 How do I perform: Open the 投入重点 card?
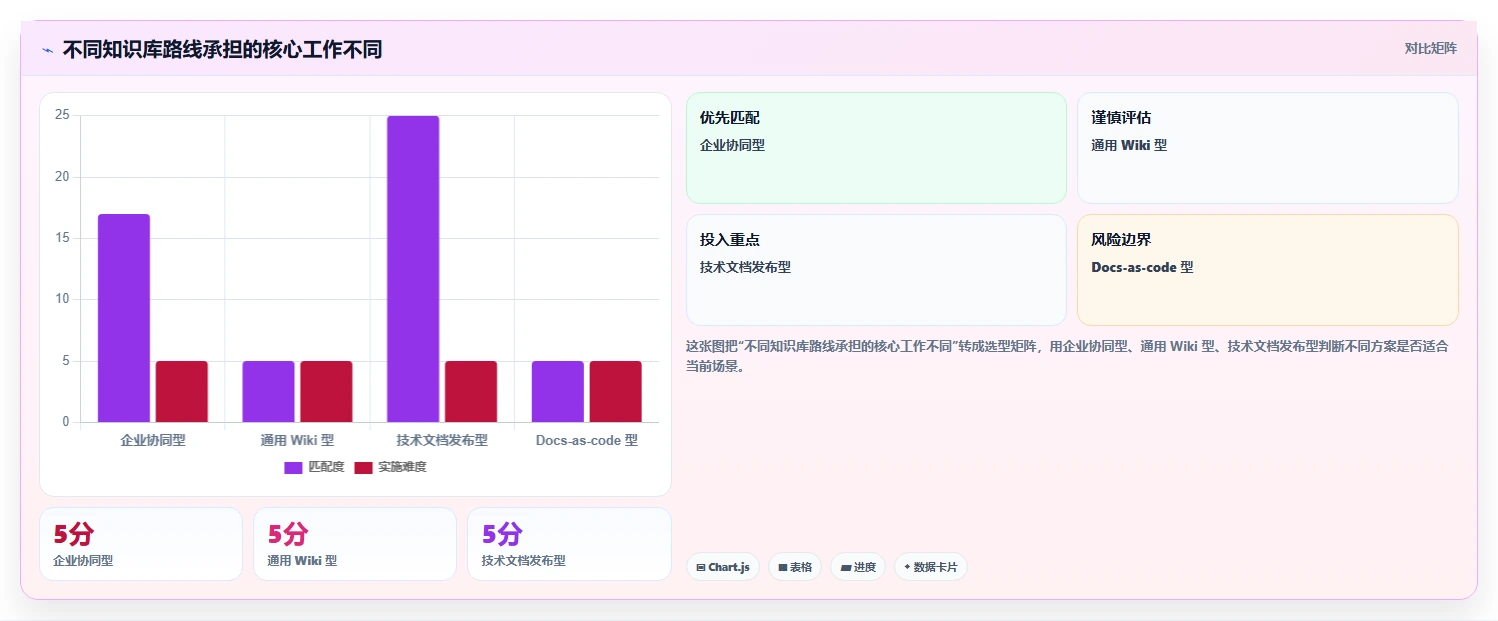coord(876,270)
